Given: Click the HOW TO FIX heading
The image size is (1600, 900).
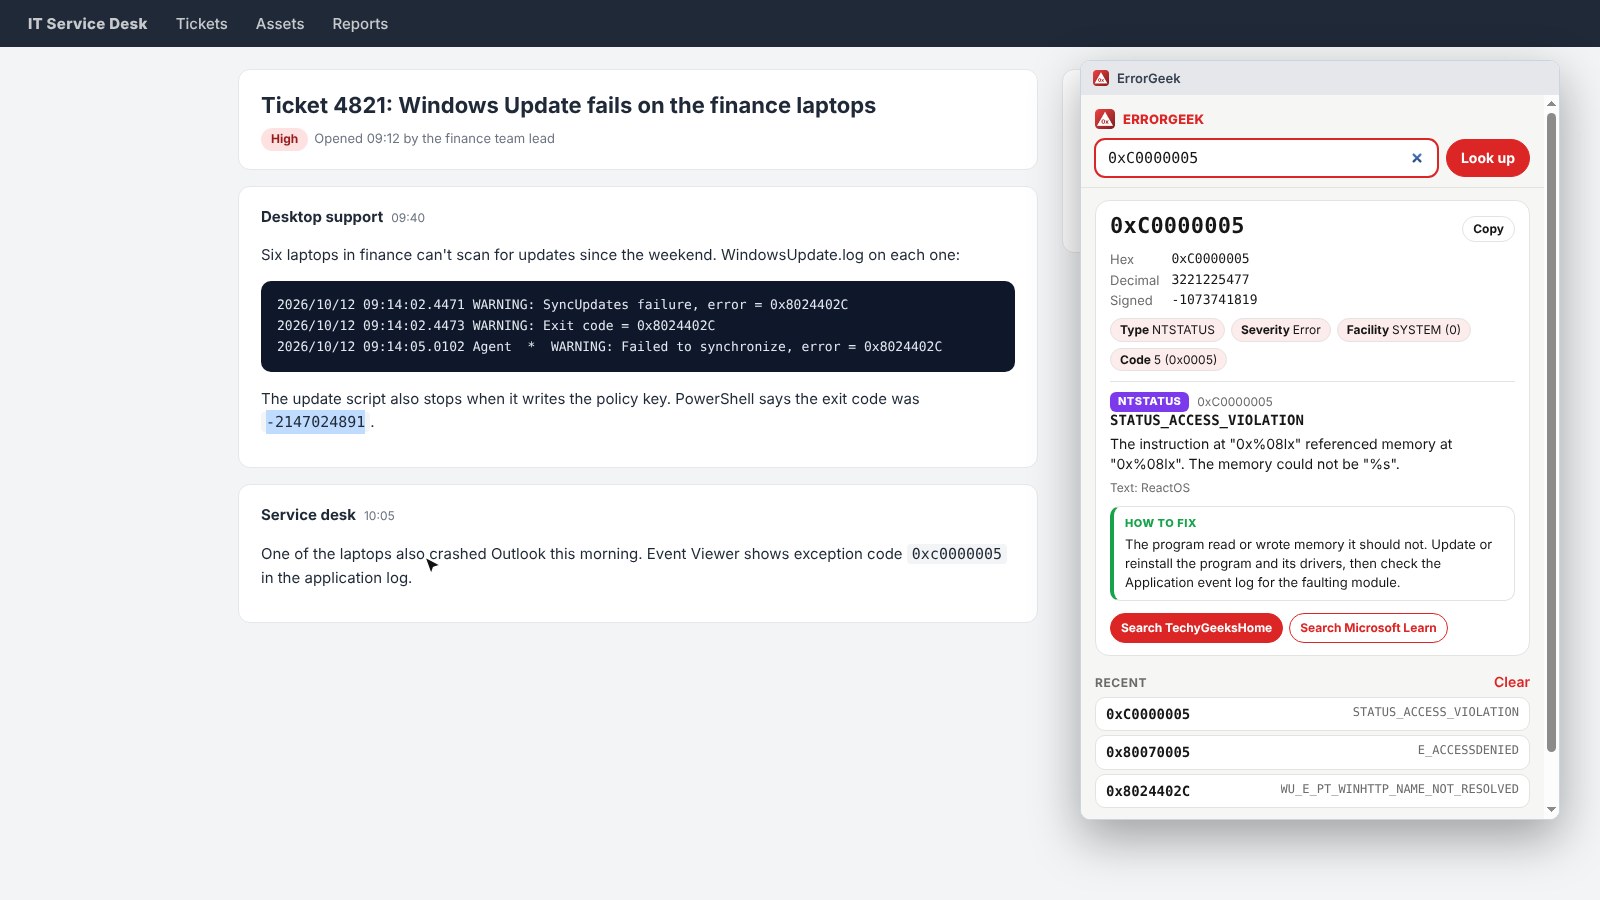Looking at the screenshot, I should pos(1160,523).
